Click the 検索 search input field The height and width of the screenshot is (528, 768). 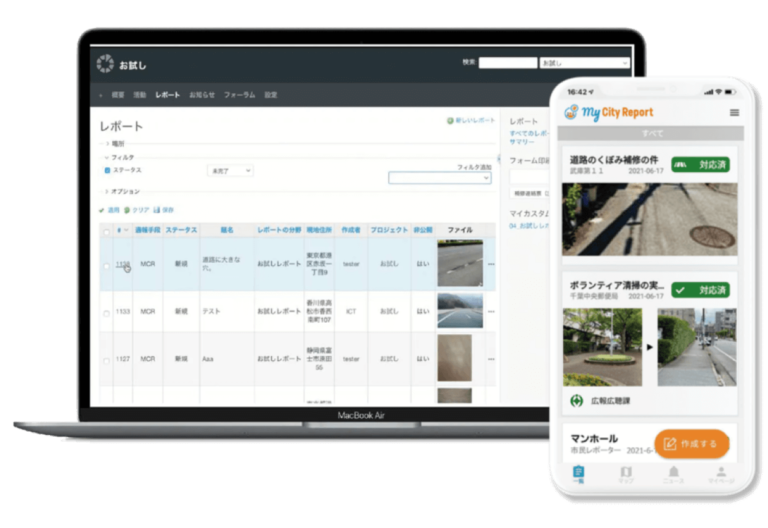[x=507, y=62]
